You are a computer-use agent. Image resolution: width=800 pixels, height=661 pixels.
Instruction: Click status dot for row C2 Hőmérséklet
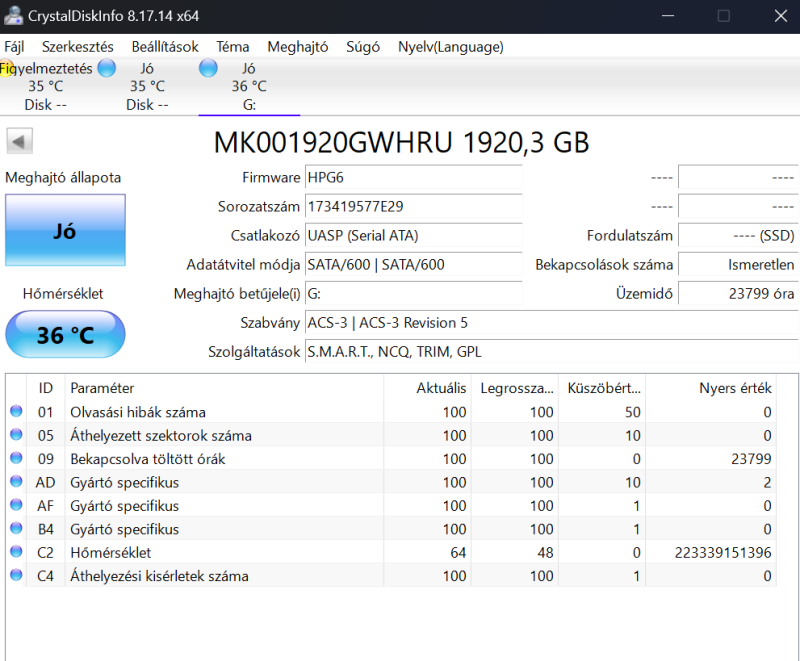(x=16, y=552)
